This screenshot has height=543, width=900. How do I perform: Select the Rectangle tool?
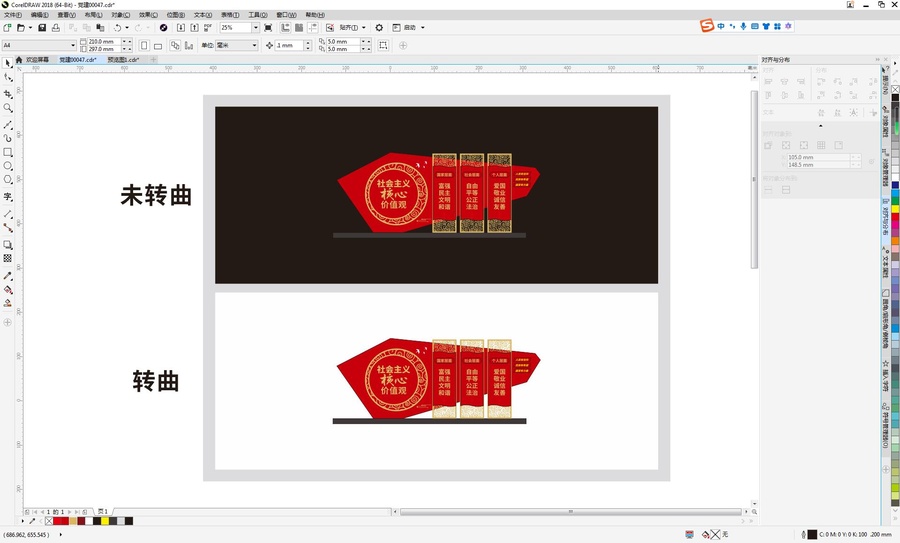(x=7, y=152)
